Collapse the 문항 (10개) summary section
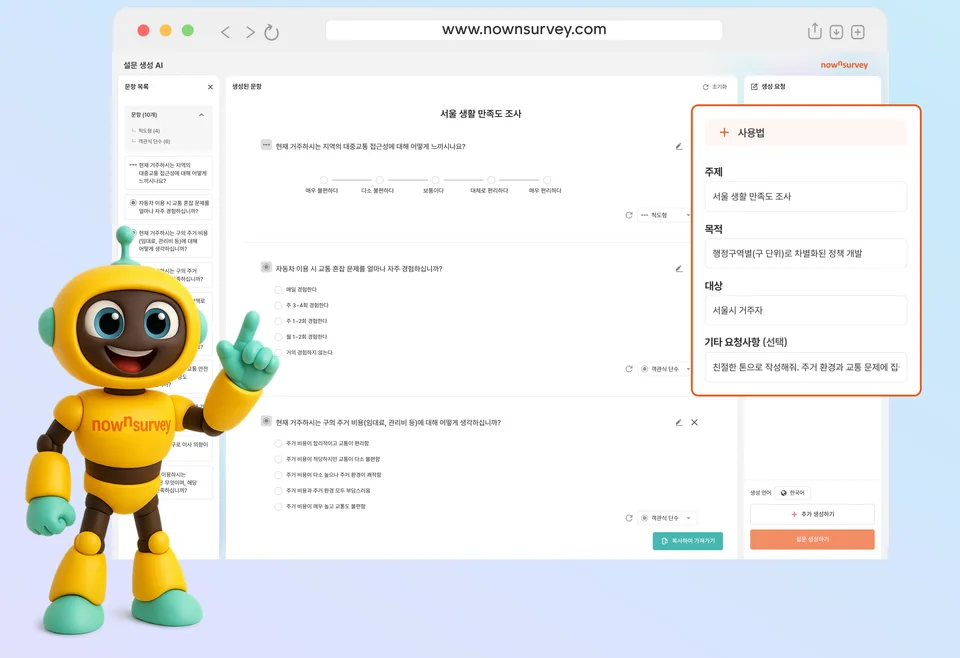 pyautogui.click(x=201, y=114)
